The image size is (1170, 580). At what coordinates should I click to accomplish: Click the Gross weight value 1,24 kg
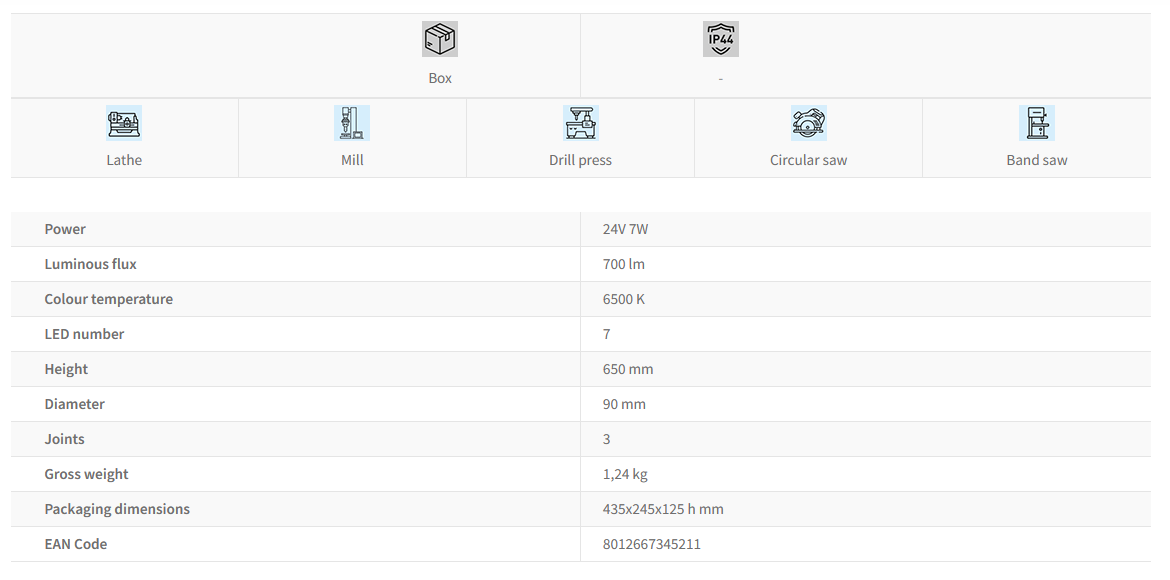click(x=625, y=474)
